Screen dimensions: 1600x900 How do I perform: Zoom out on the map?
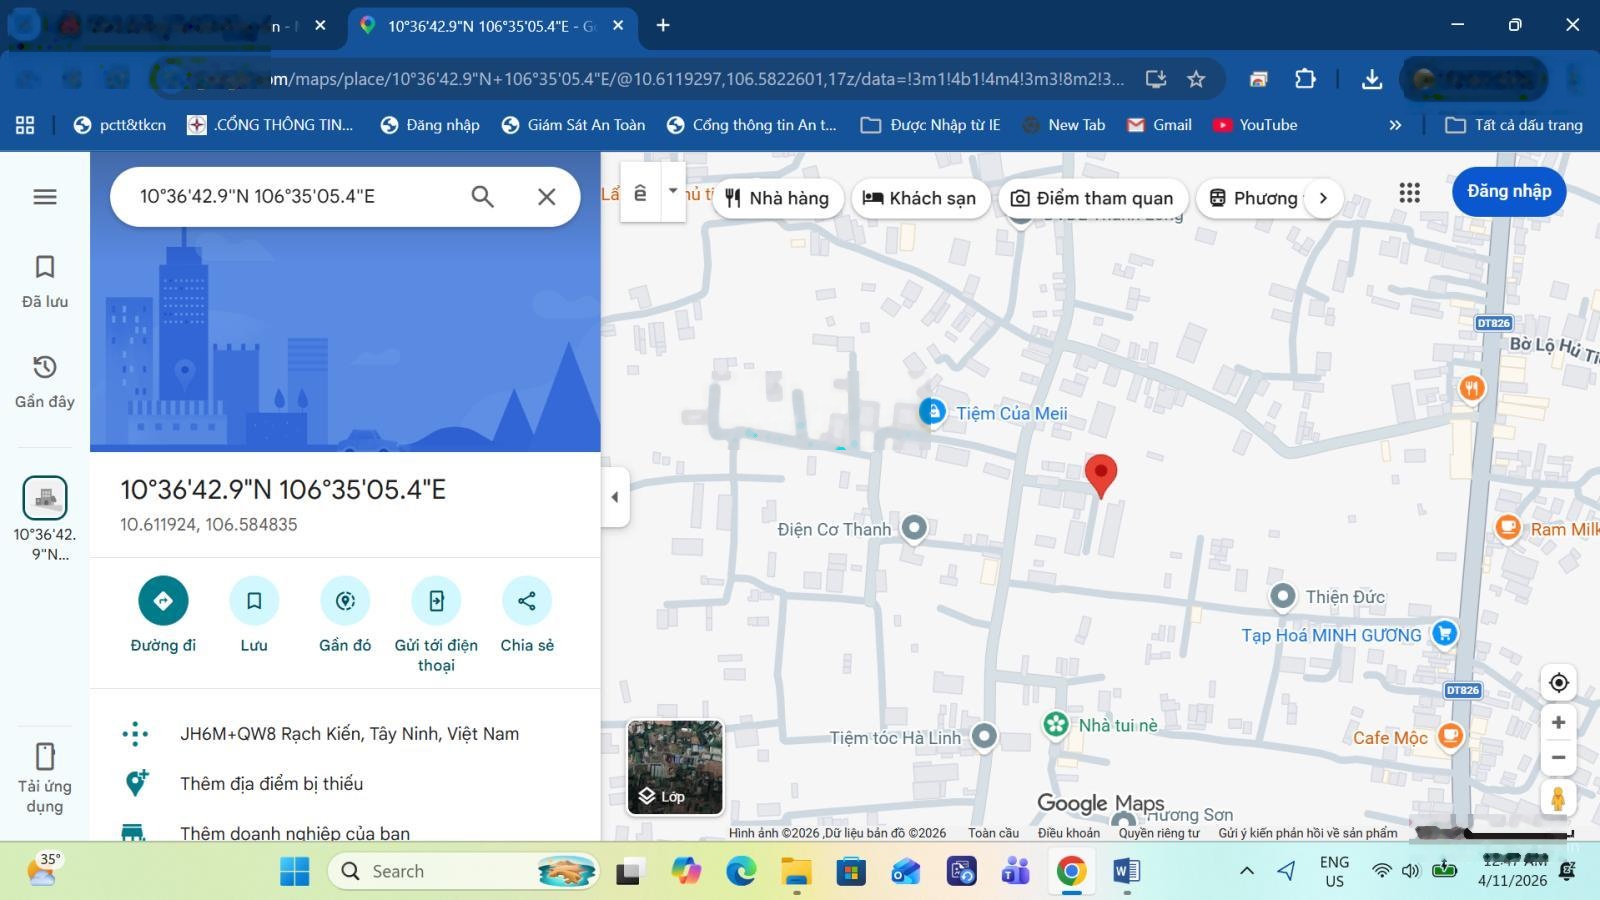(1558, 757)
